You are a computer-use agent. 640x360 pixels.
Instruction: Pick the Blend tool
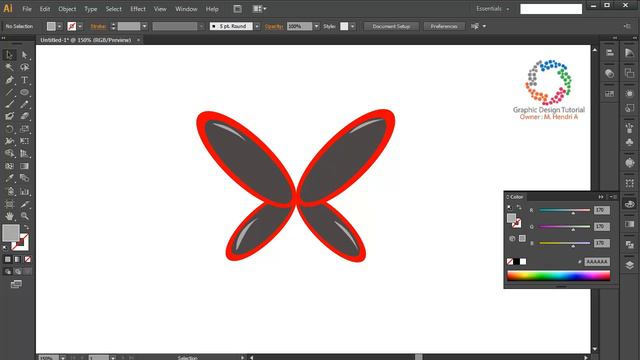pyautogui.click(x=24, y=178)
